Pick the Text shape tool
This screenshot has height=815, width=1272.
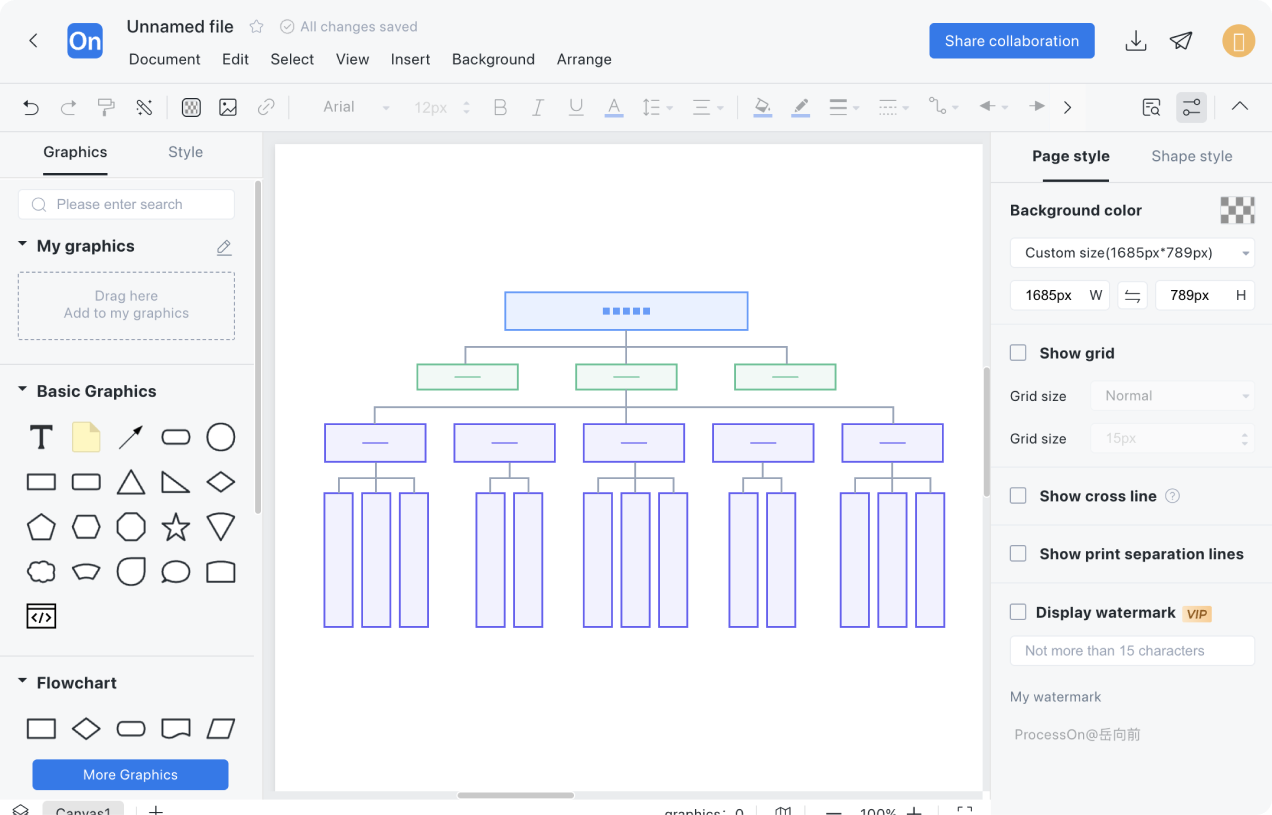click(41, 437)
